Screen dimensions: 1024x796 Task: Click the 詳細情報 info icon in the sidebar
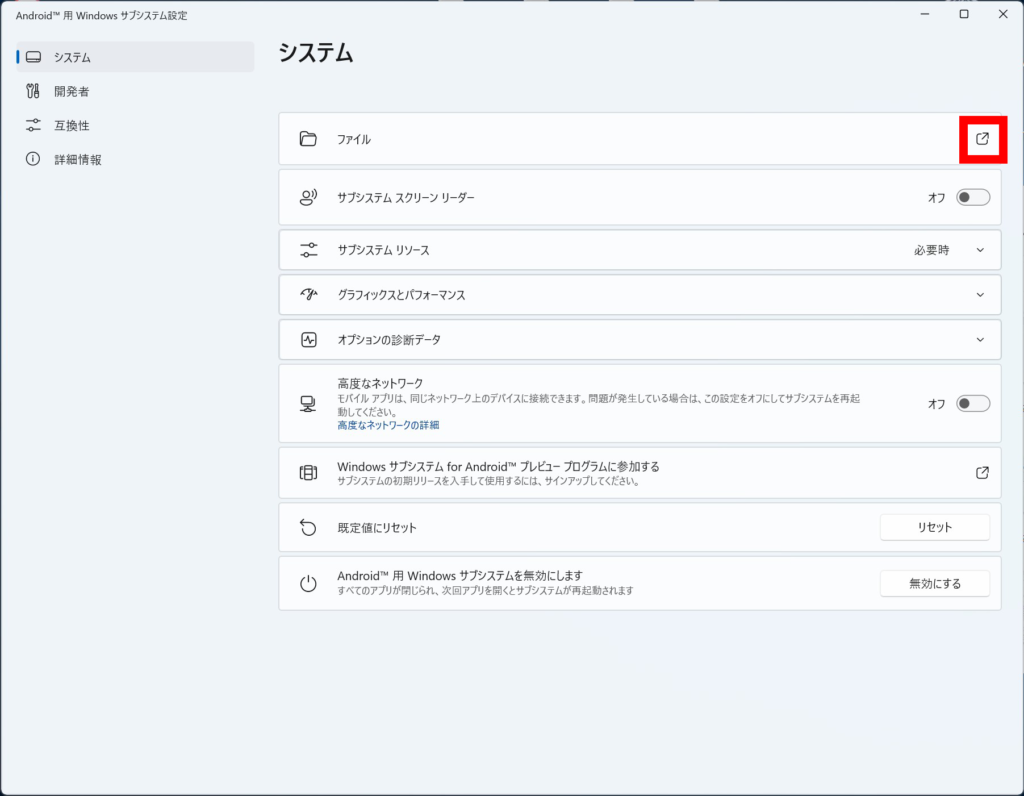coord(33,159)
